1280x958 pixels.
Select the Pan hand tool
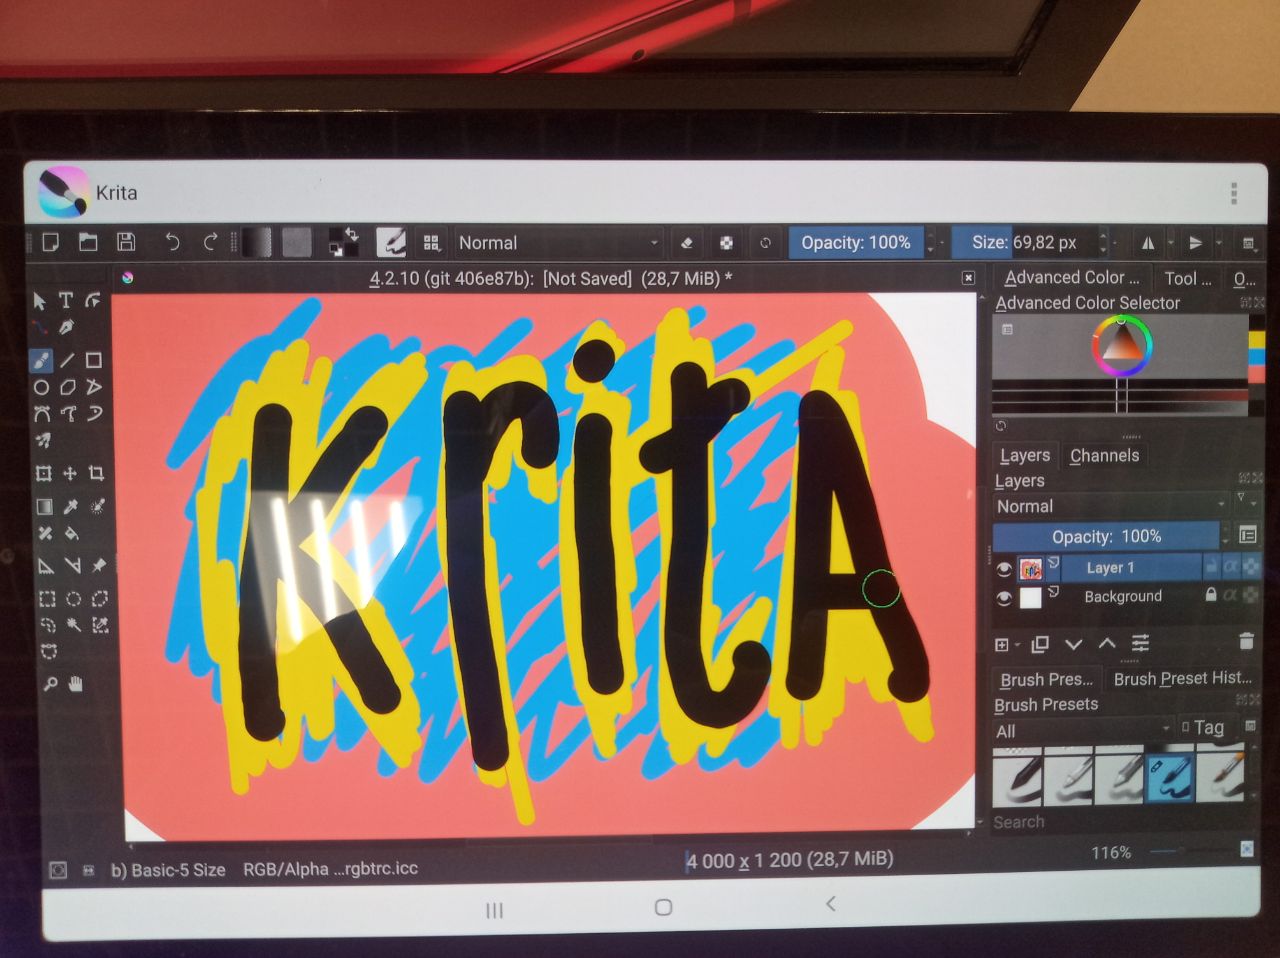click(x=76, y=684)
